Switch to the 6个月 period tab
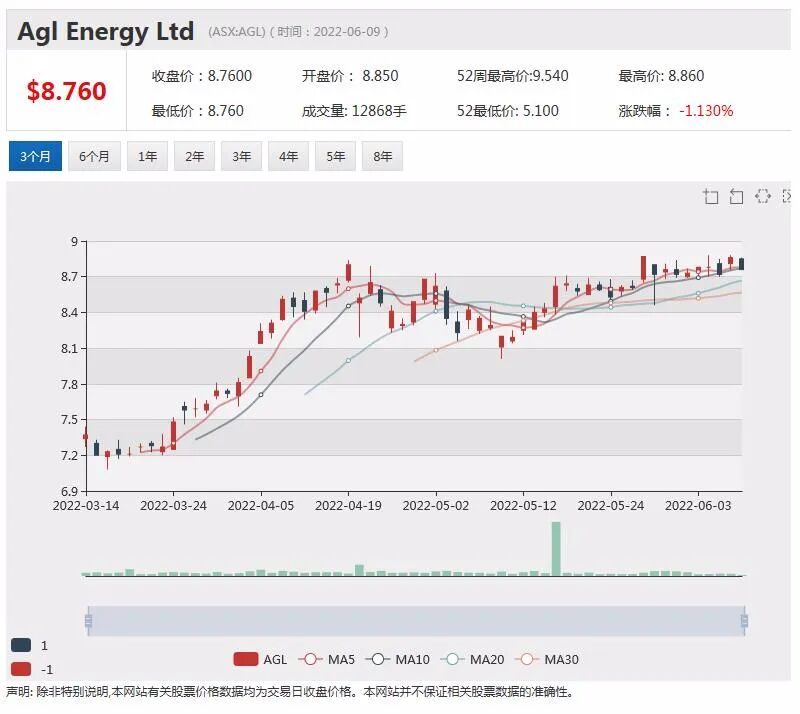Viewport: 800px width, 714px height. (x=94, y=156)
